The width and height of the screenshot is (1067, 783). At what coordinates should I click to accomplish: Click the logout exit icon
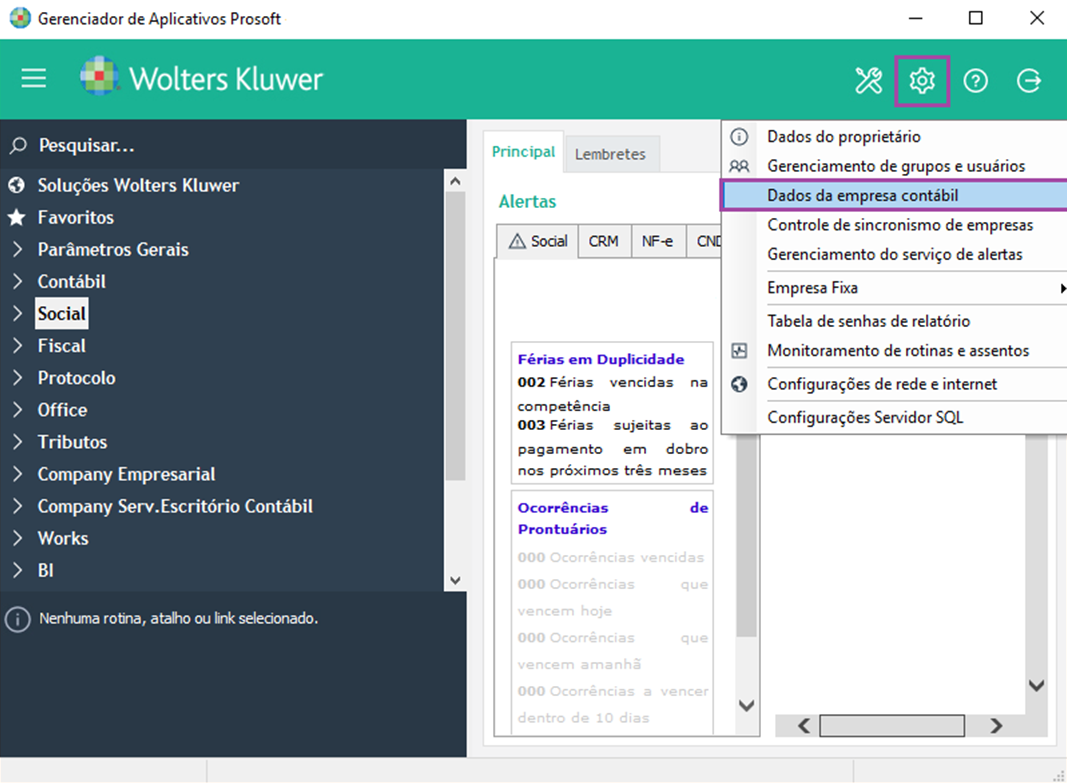[1029, 80]
